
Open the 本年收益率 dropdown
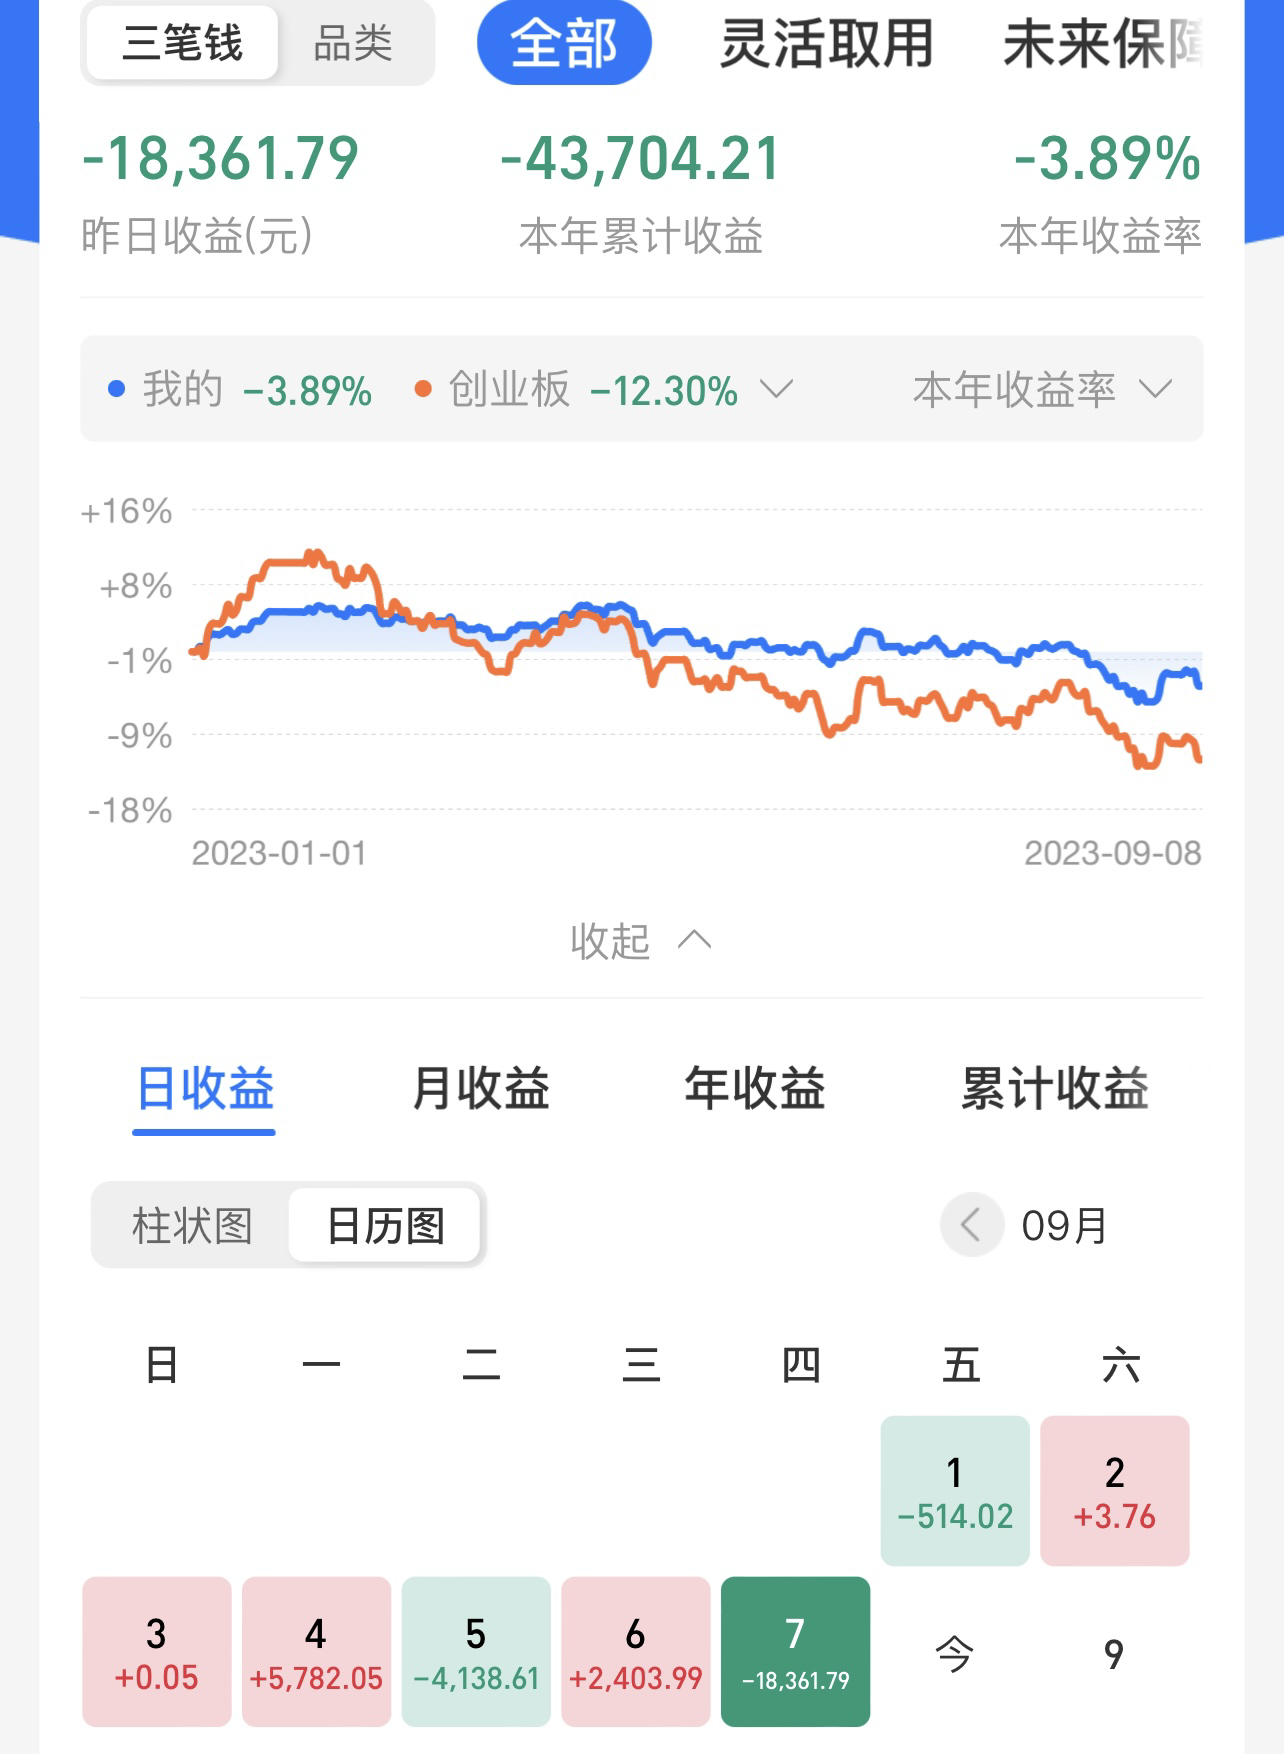coord(1042,389)
